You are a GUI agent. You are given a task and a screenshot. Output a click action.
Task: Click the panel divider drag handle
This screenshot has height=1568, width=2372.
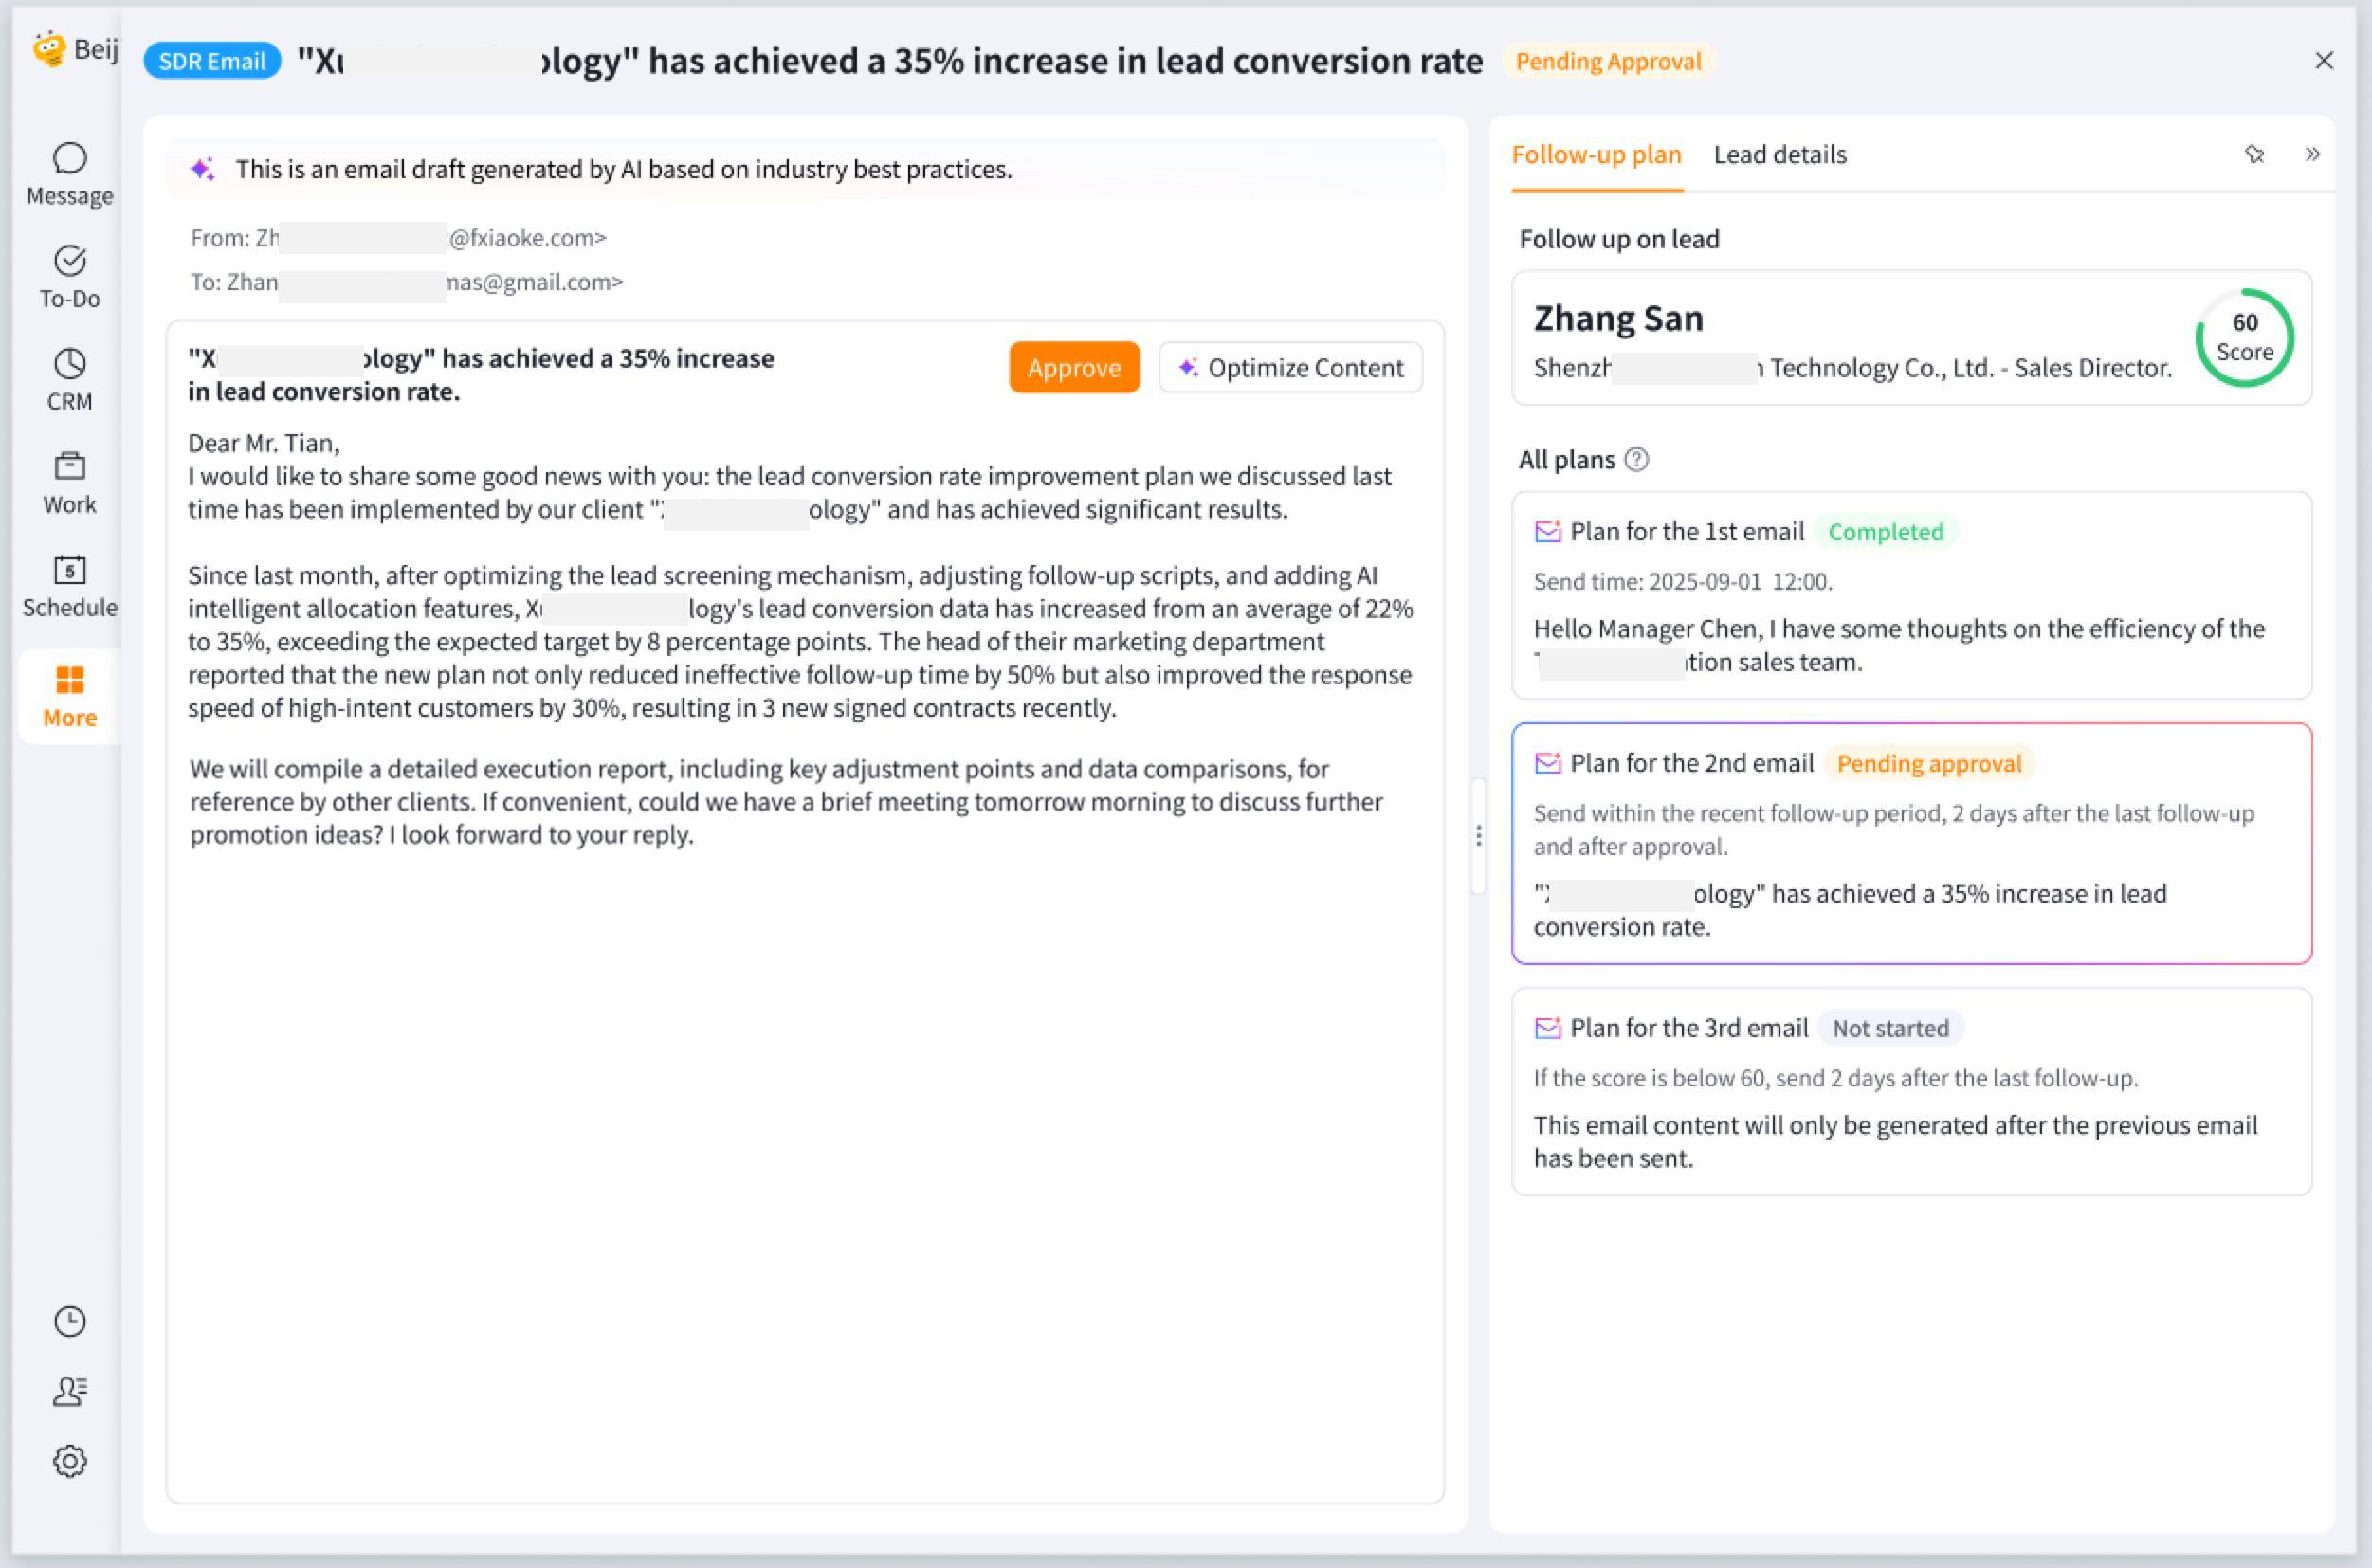(1478, 835)
